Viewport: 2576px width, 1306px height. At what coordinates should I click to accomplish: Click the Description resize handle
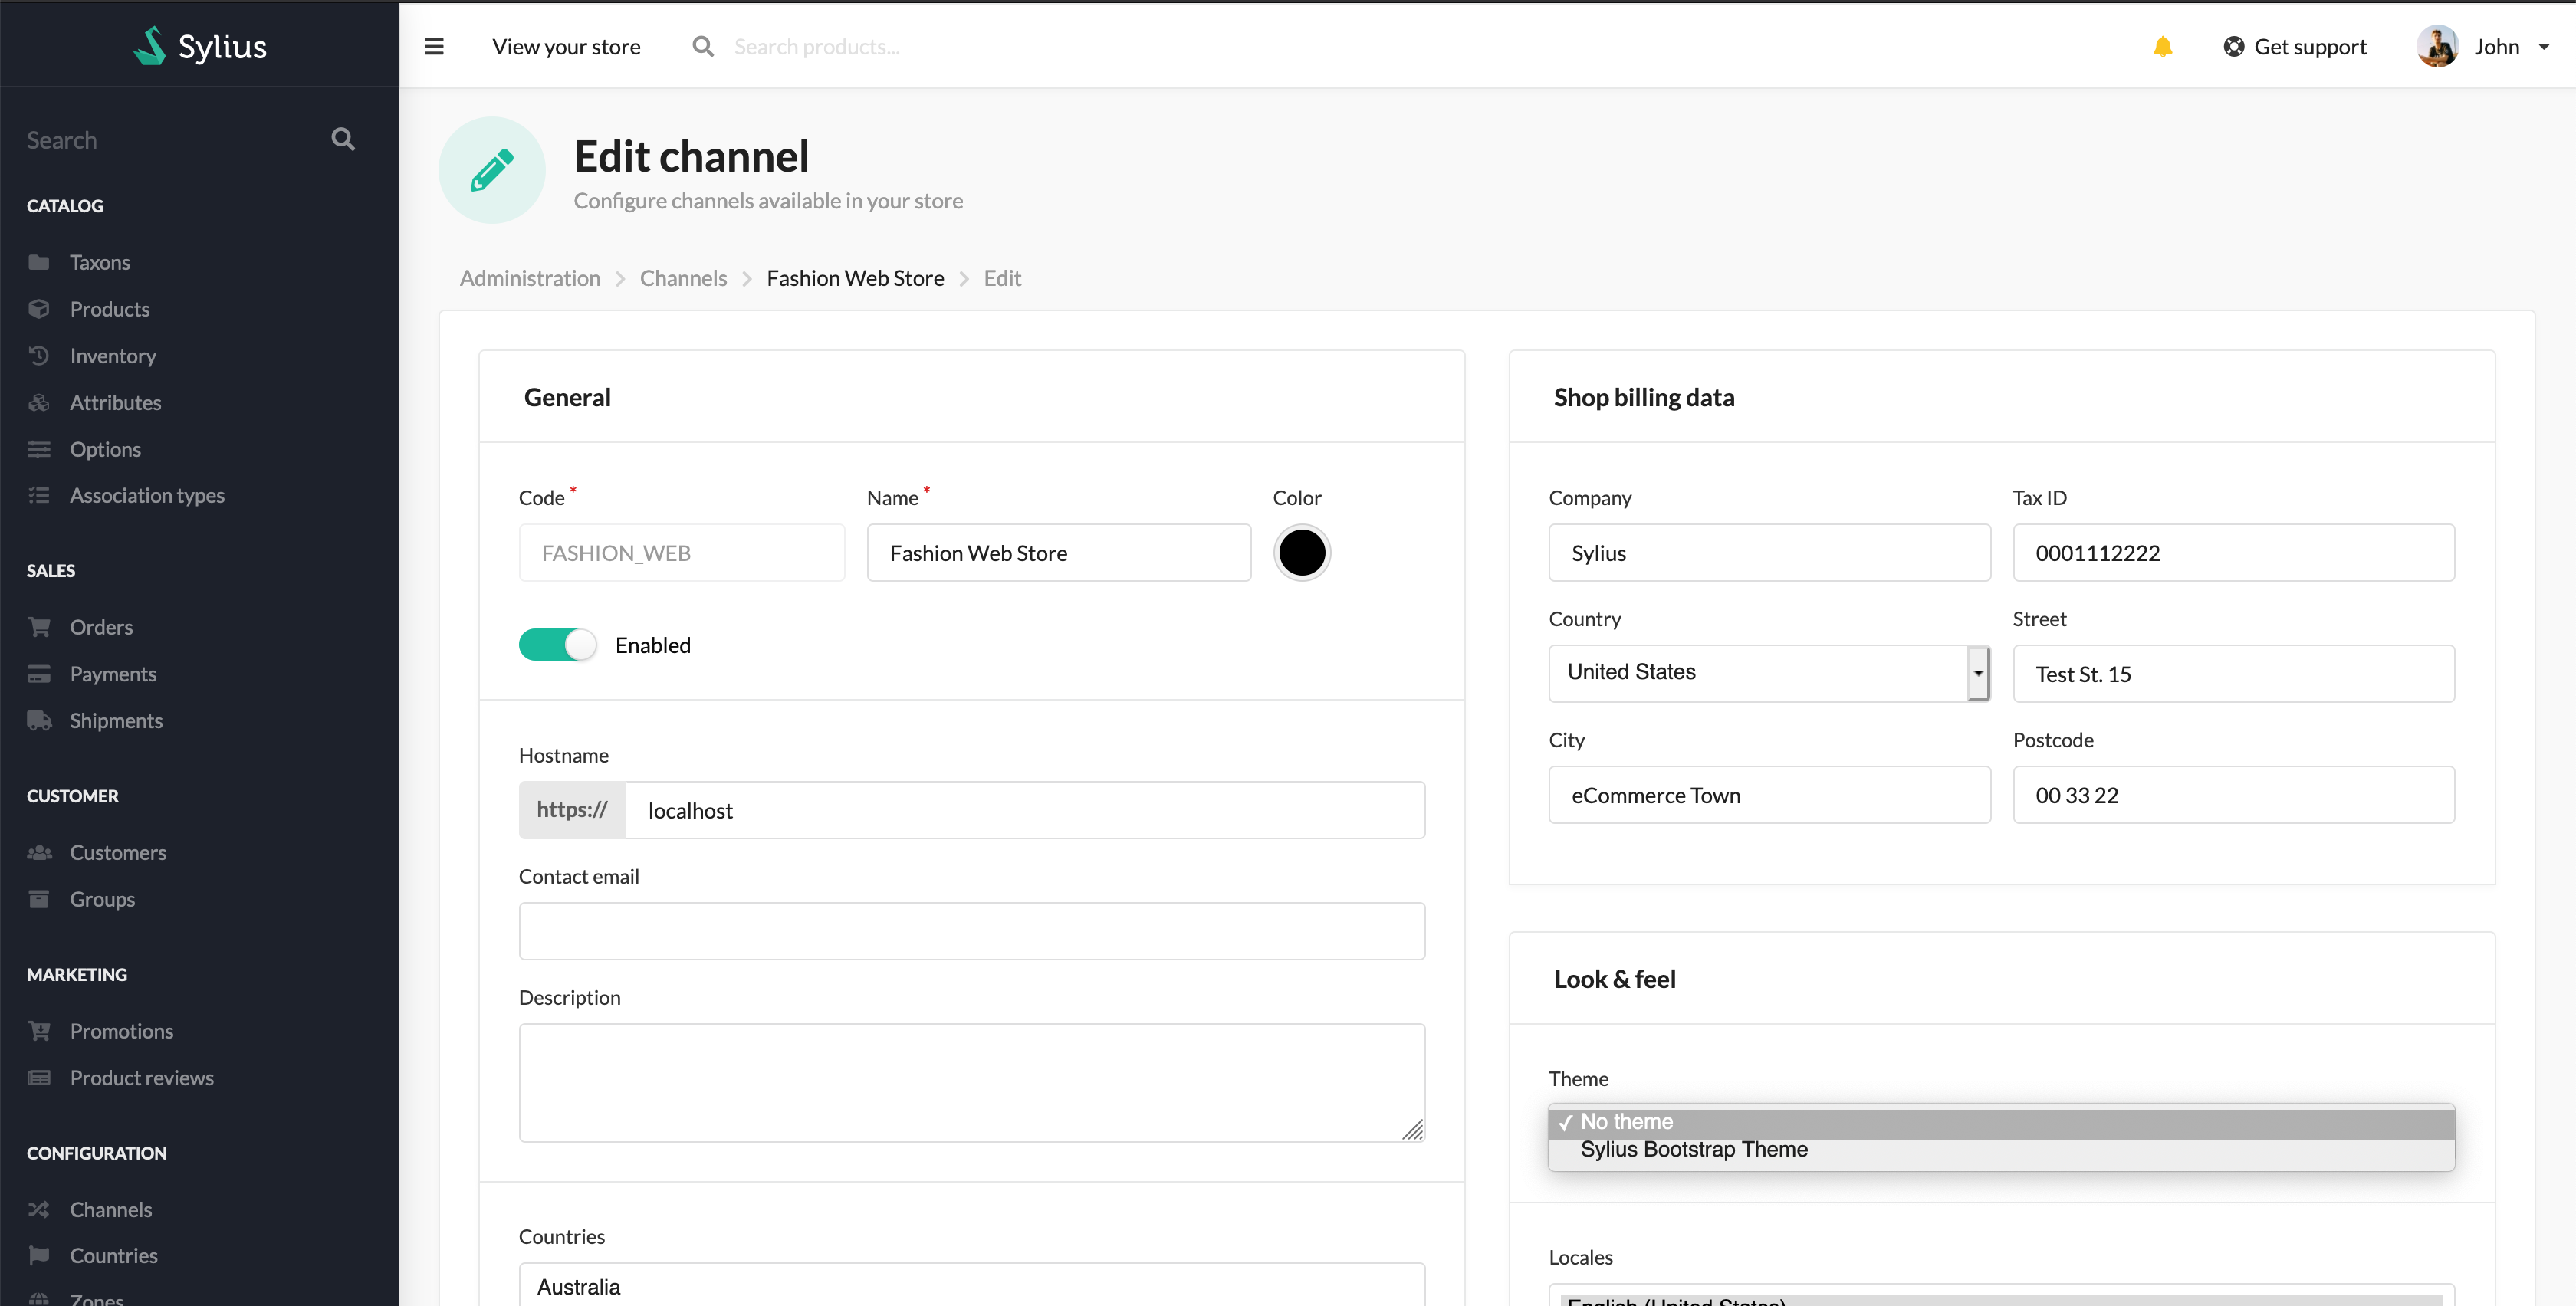1412,1129
